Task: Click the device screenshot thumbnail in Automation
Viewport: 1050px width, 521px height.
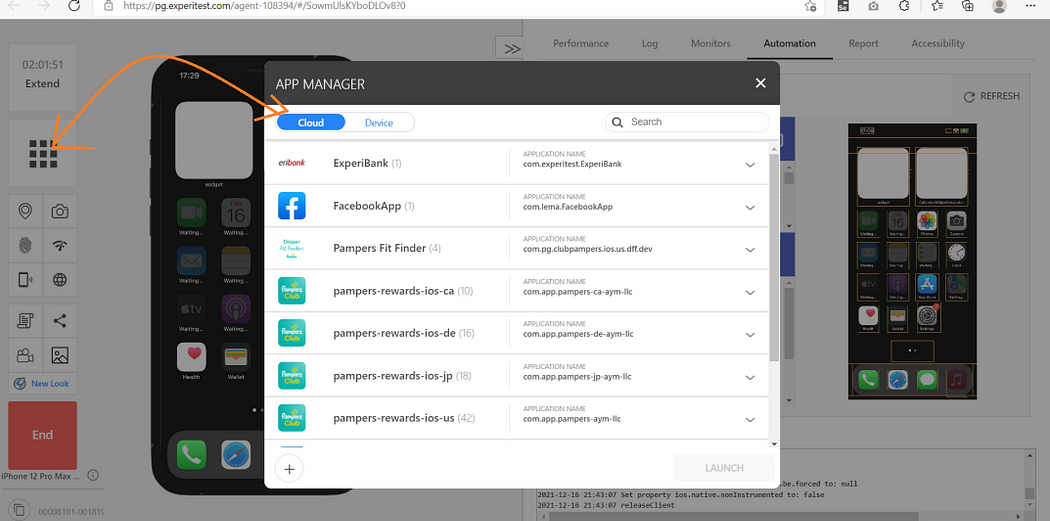Action: tap(912, 261)
